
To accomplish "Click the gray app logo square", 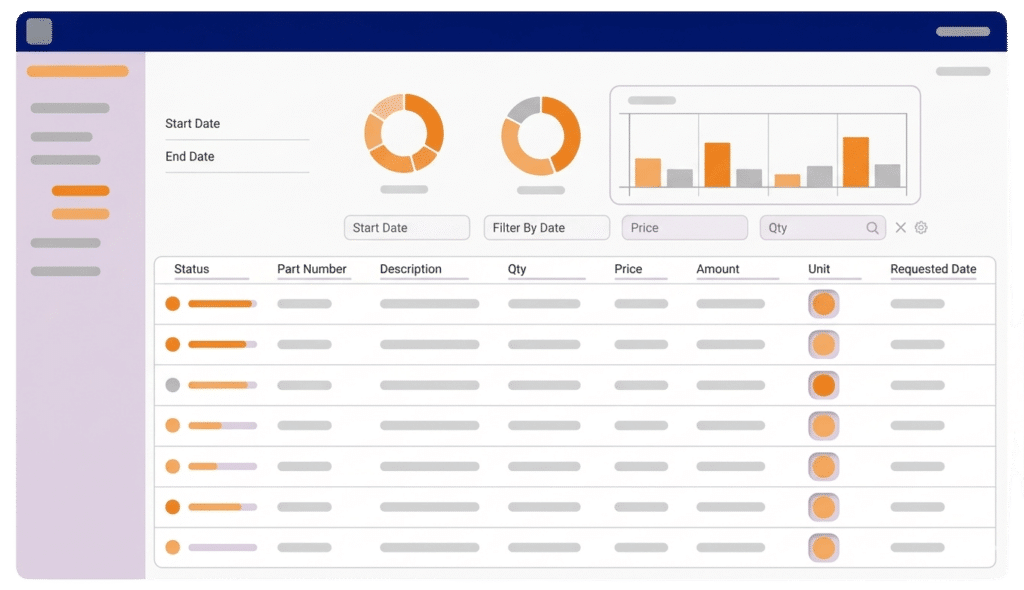I will tap(39, 31).
